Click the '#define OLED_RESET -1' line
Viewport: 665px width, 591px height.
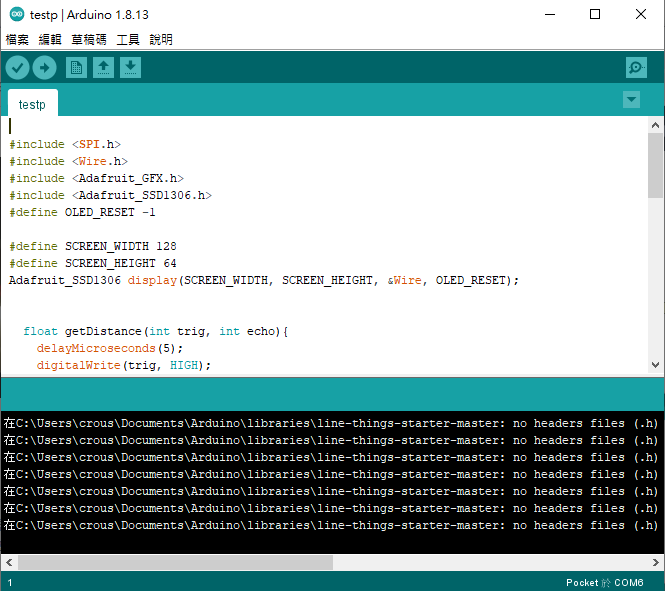tap(83, 212)
